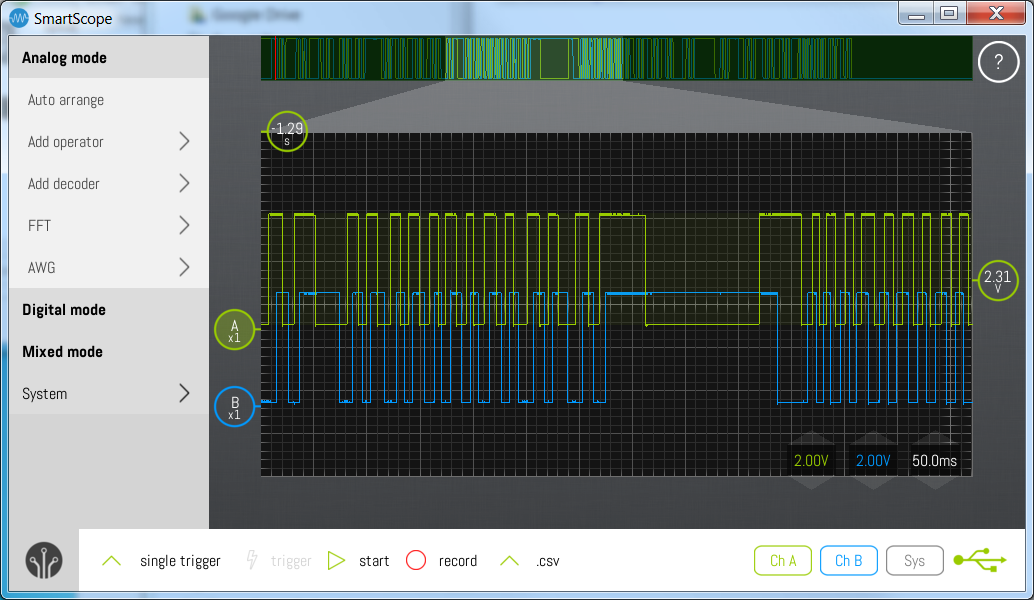Expand FFT submenu arrow

[x=185, y=225]
